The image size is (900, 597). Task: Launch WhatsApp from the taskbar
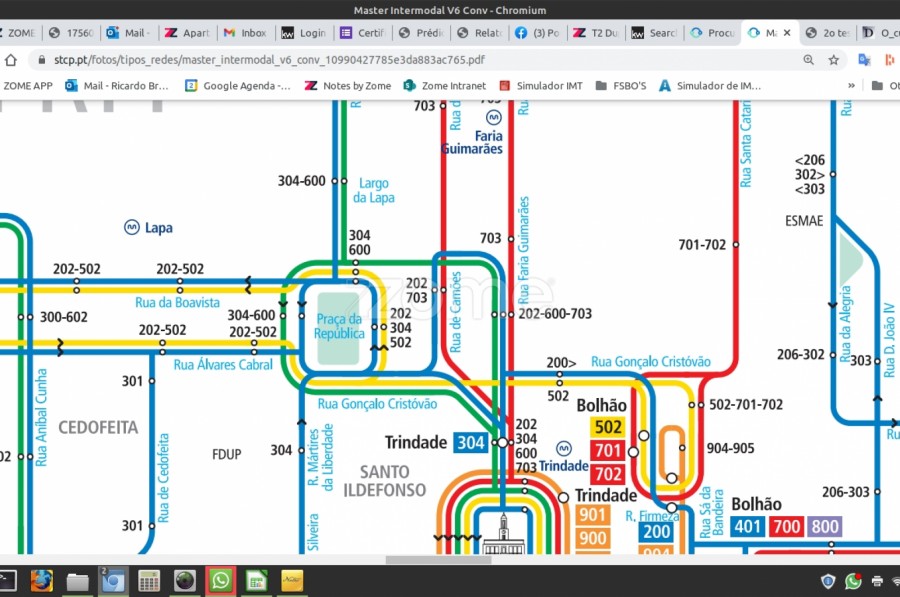click(x=220, y=580)
